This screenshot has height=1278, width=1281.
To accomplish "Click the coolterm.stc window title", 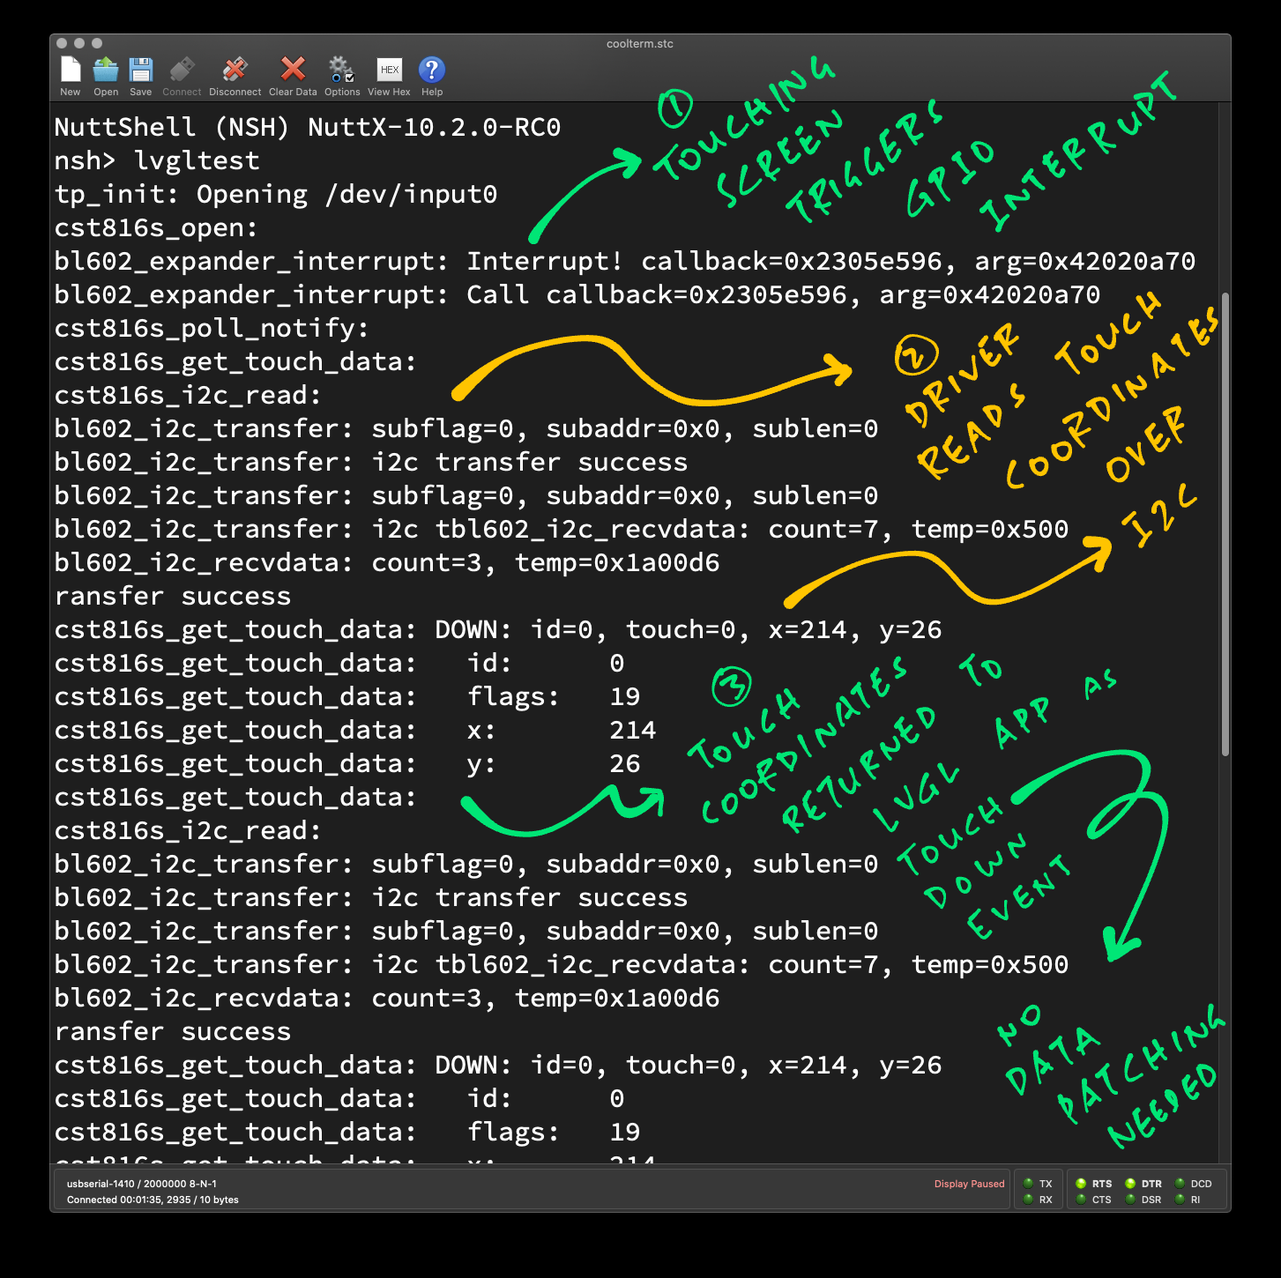I will (640, 44).
